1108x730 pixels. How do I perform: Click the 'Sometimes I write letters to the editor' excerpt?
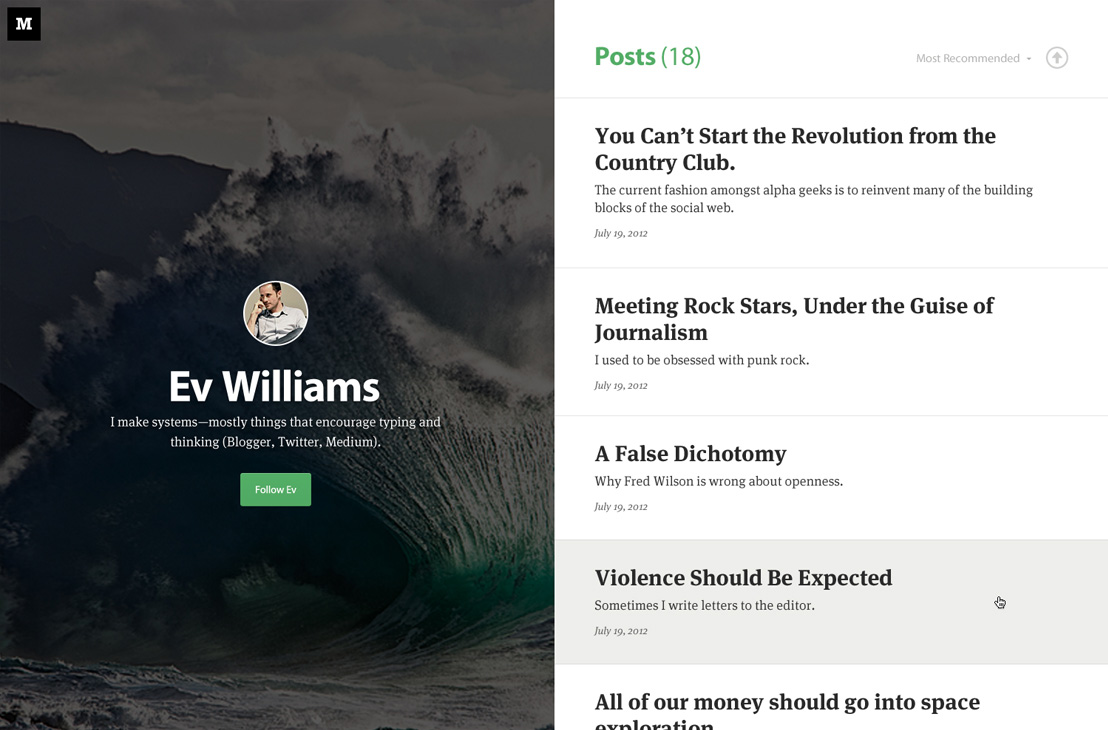pyautogui.click(x=705, y=606)
